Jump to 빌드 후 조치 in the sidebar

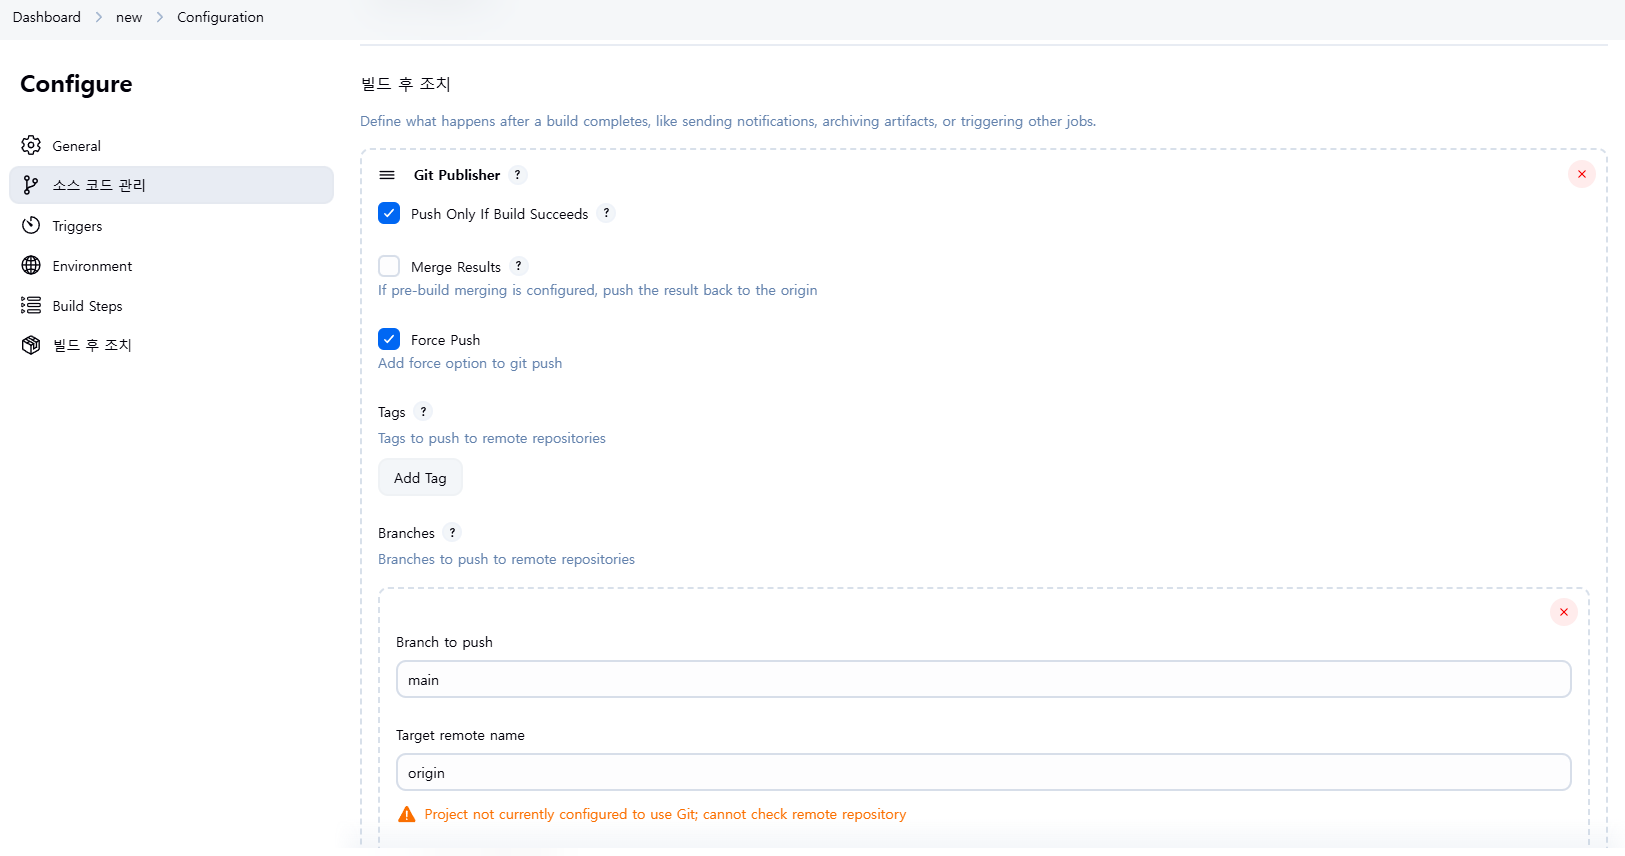point(171,345)
